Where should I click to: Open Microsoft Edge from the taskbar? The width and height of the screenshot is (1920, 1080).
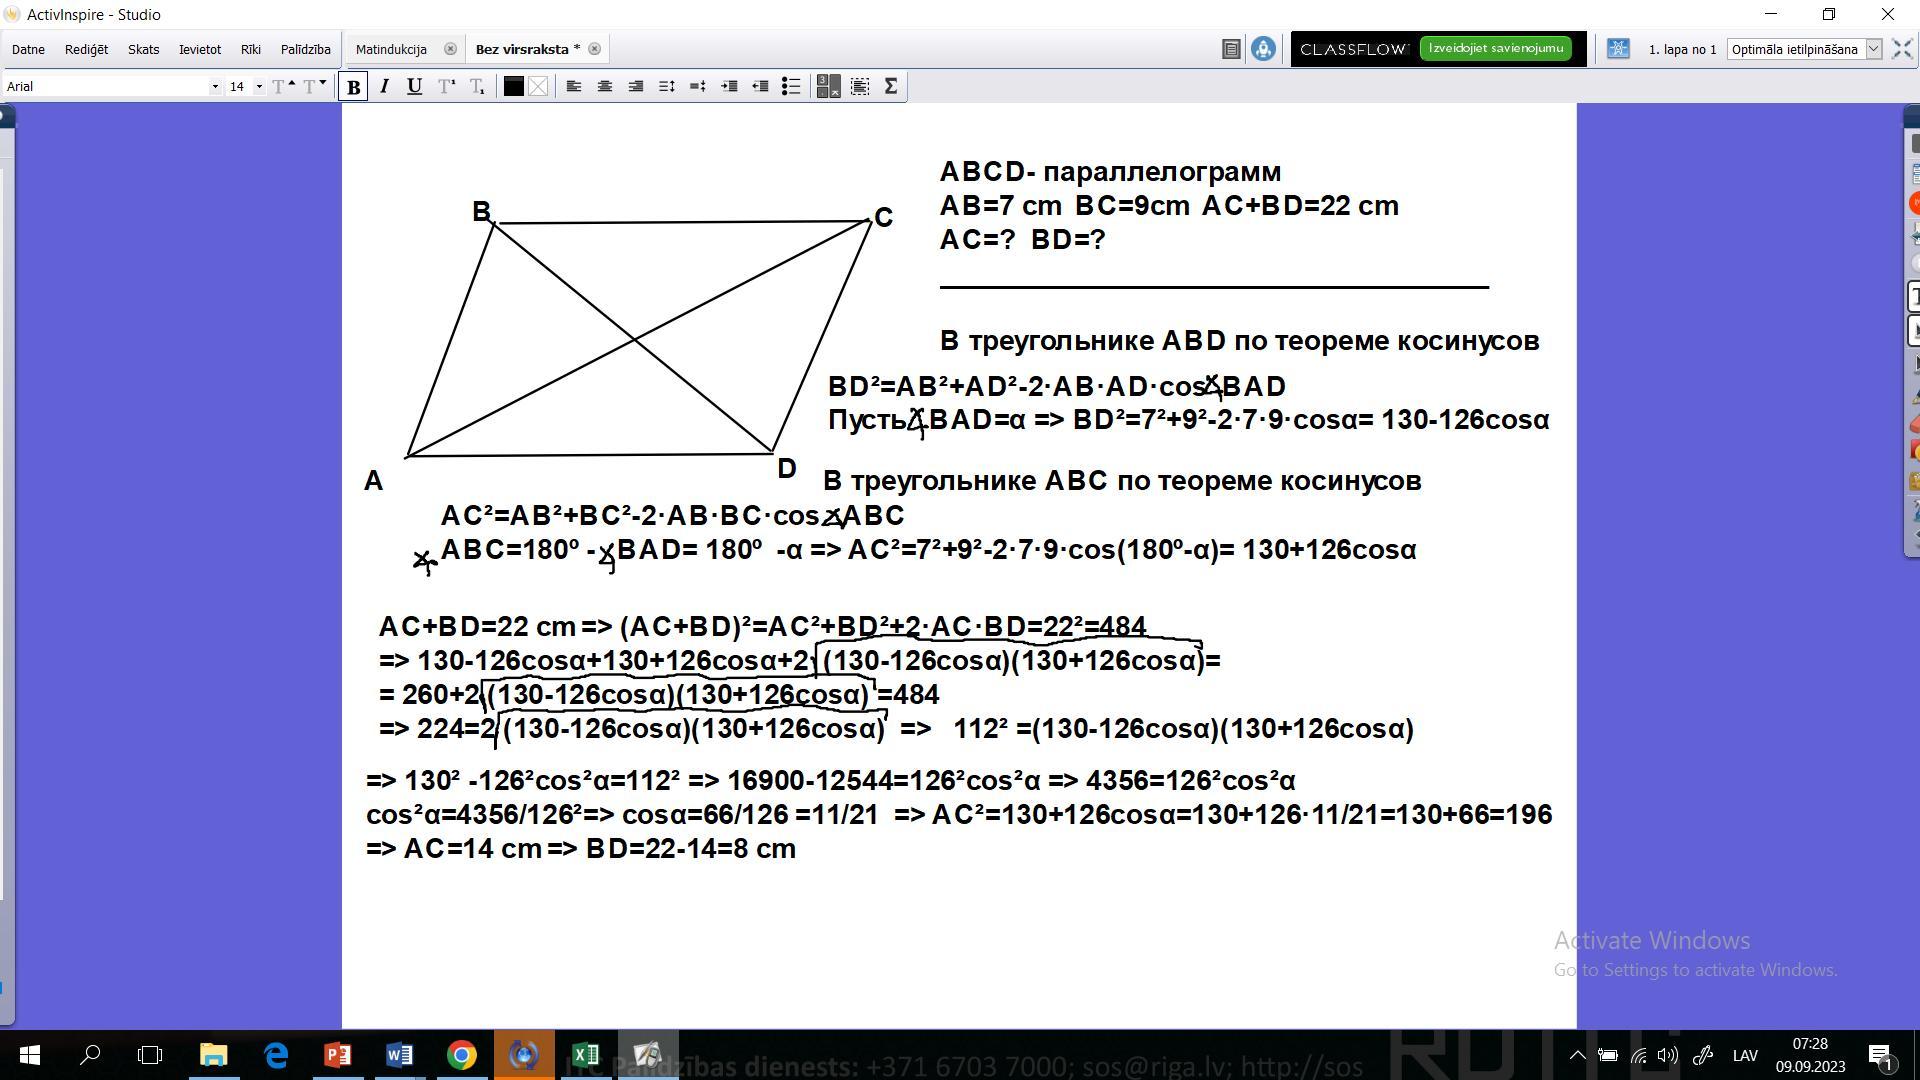tap(275, 1055)
